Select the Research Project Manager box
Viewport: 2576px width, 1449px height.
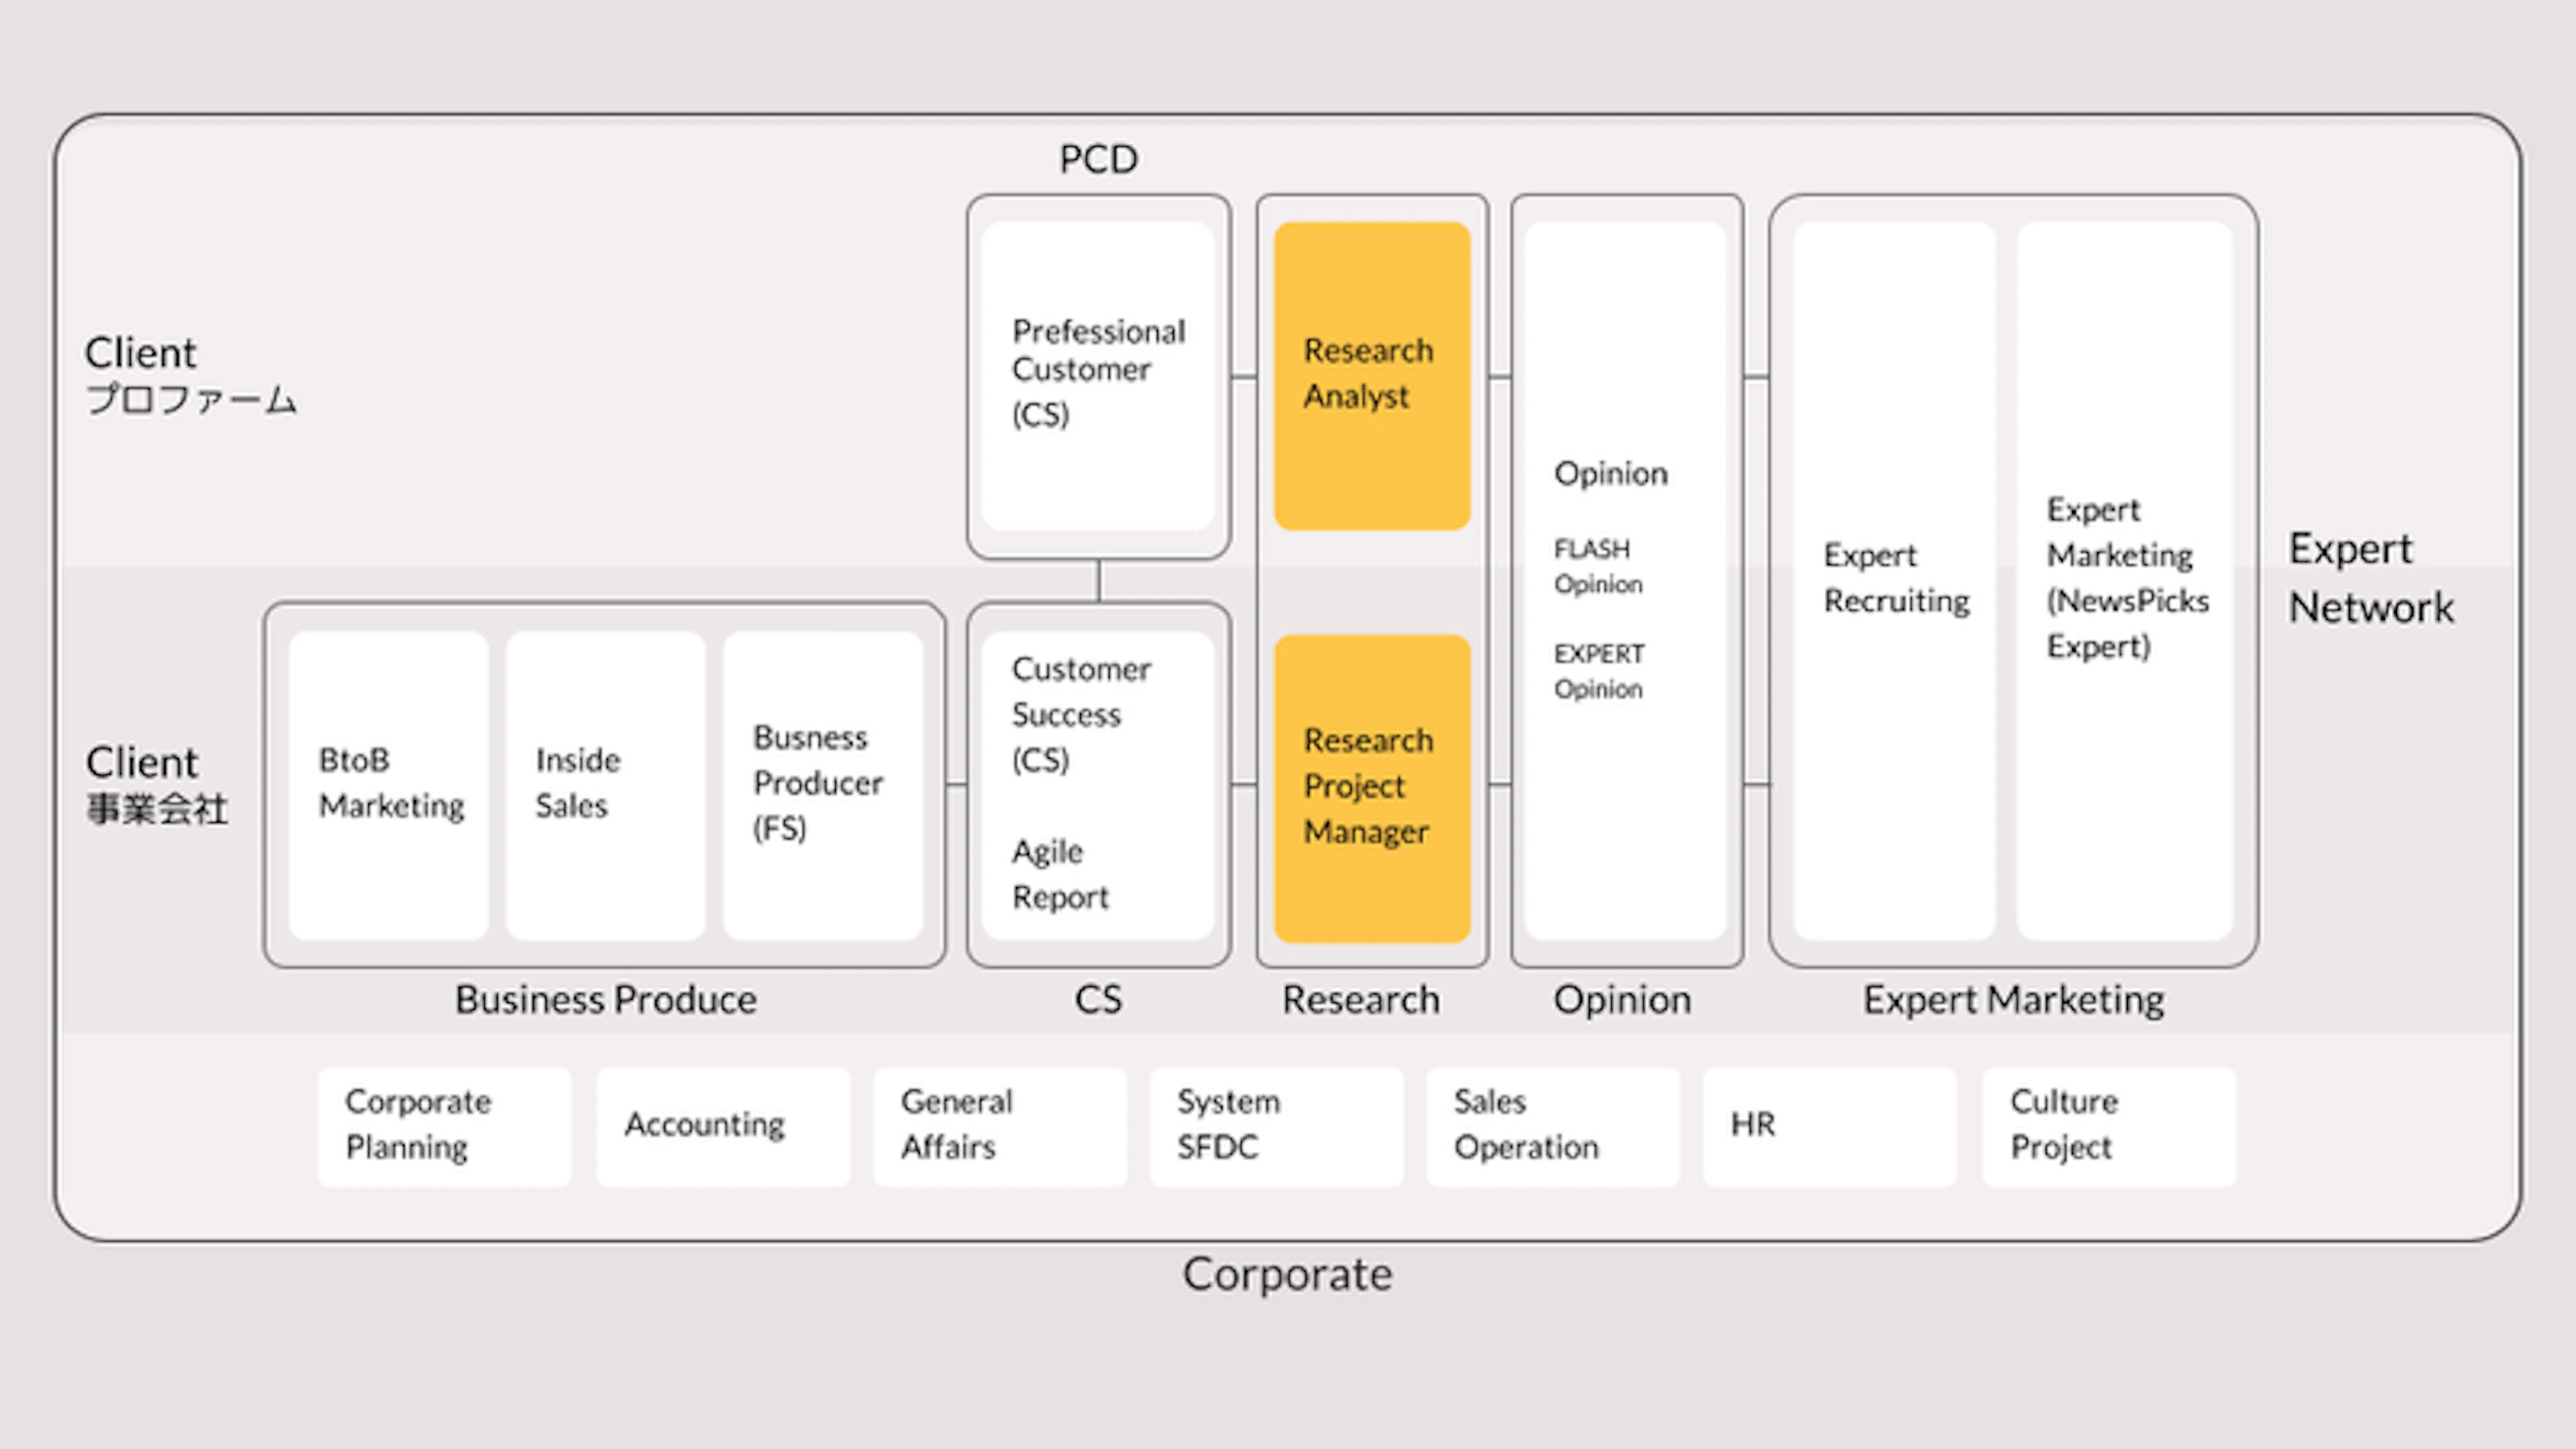click(x=1372, y=788)
